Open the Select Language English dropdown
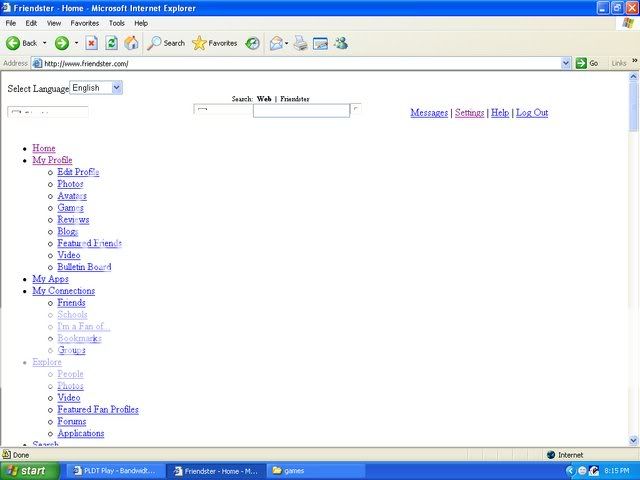Image resolution: width=640 pixels, height=480 pixels. [96, 88]
